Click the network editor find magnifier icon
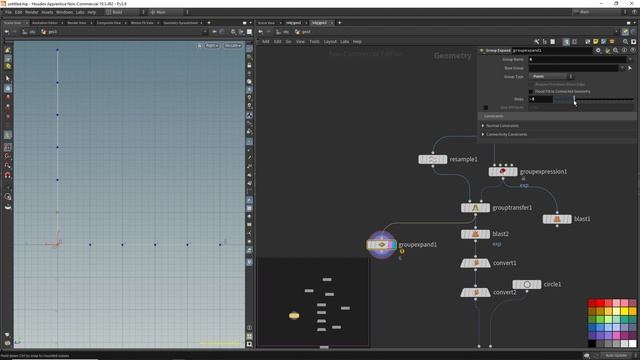The height and width of the screenshot is (360, 640). pyautogui.click(x=625, y=42)
